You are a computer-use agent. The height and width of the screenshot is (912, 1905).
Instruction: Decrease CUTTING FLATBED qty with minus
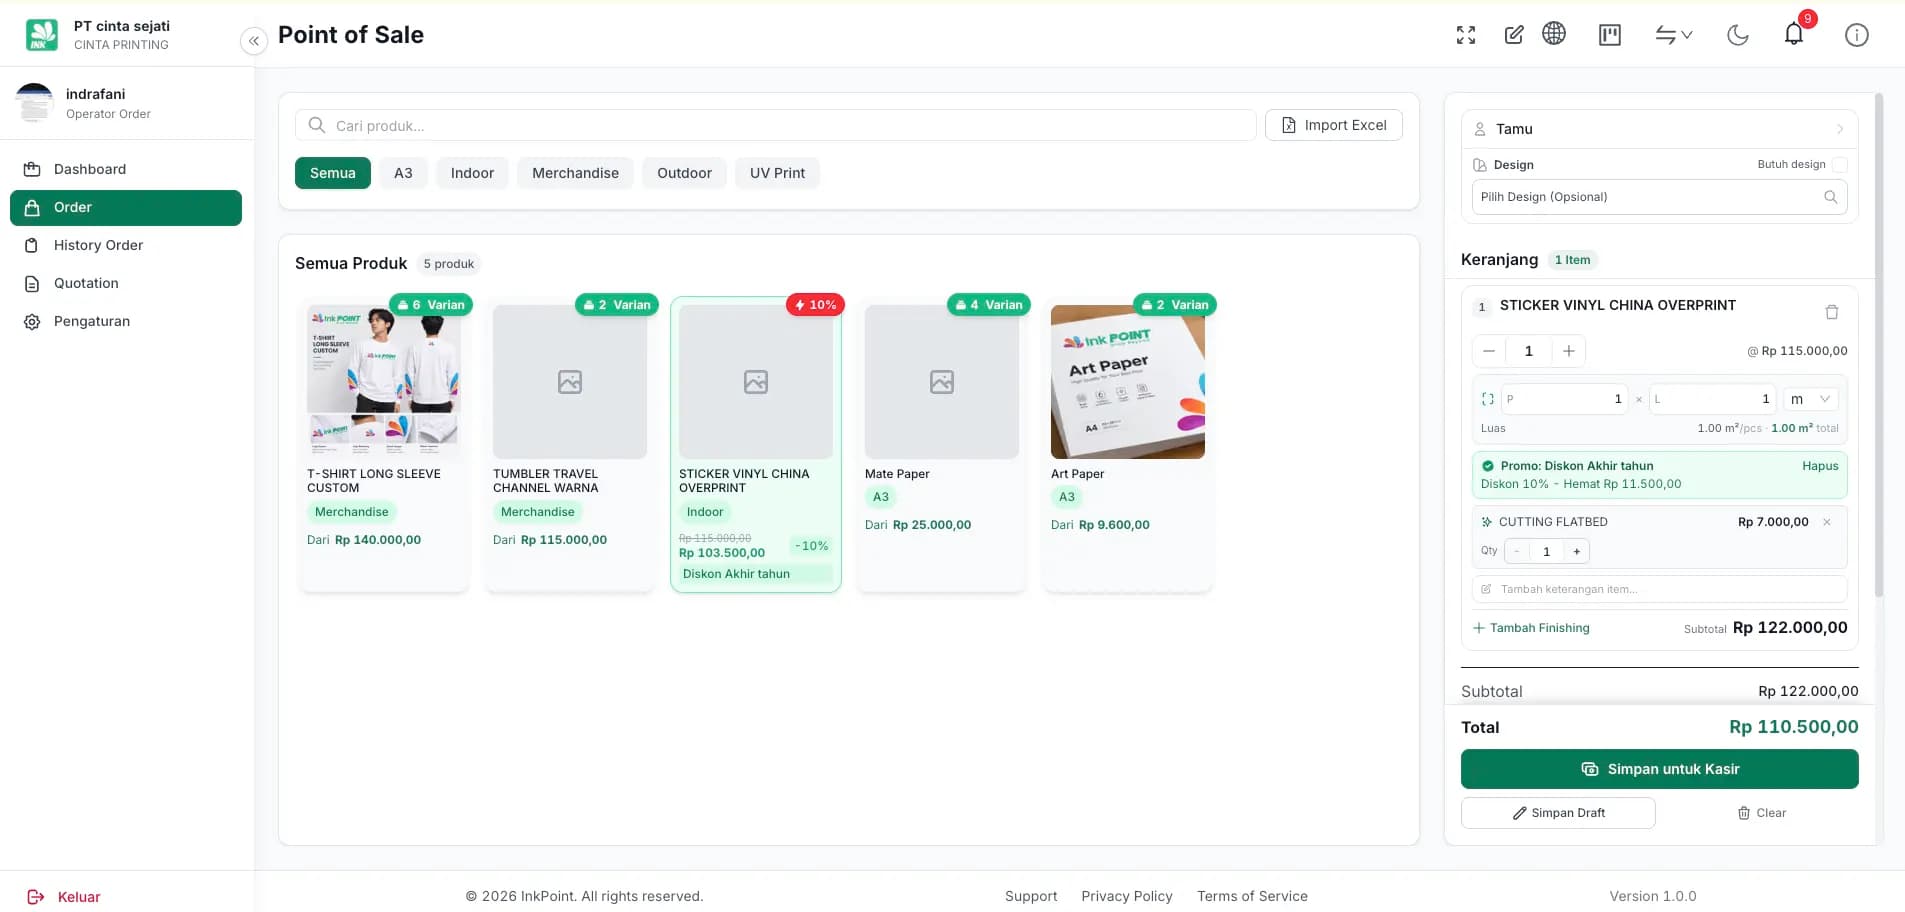pos(1517,552)
